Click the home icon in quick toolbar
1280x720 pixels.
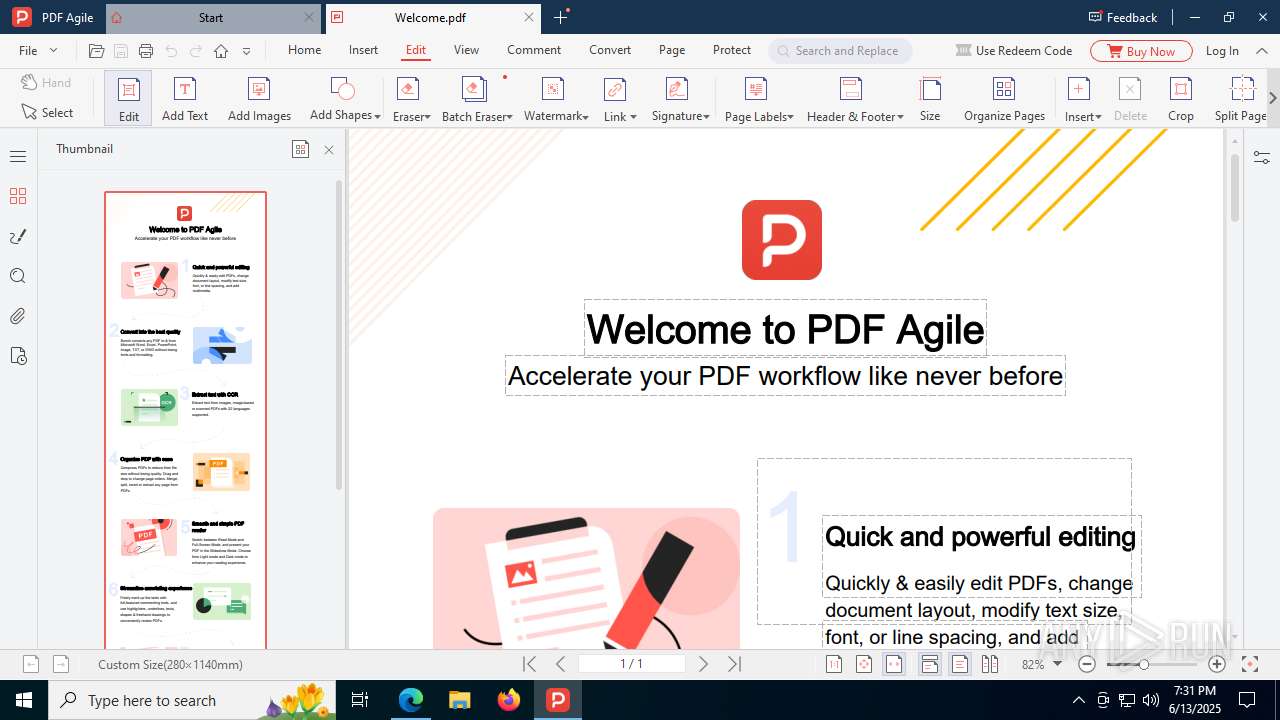221,51
